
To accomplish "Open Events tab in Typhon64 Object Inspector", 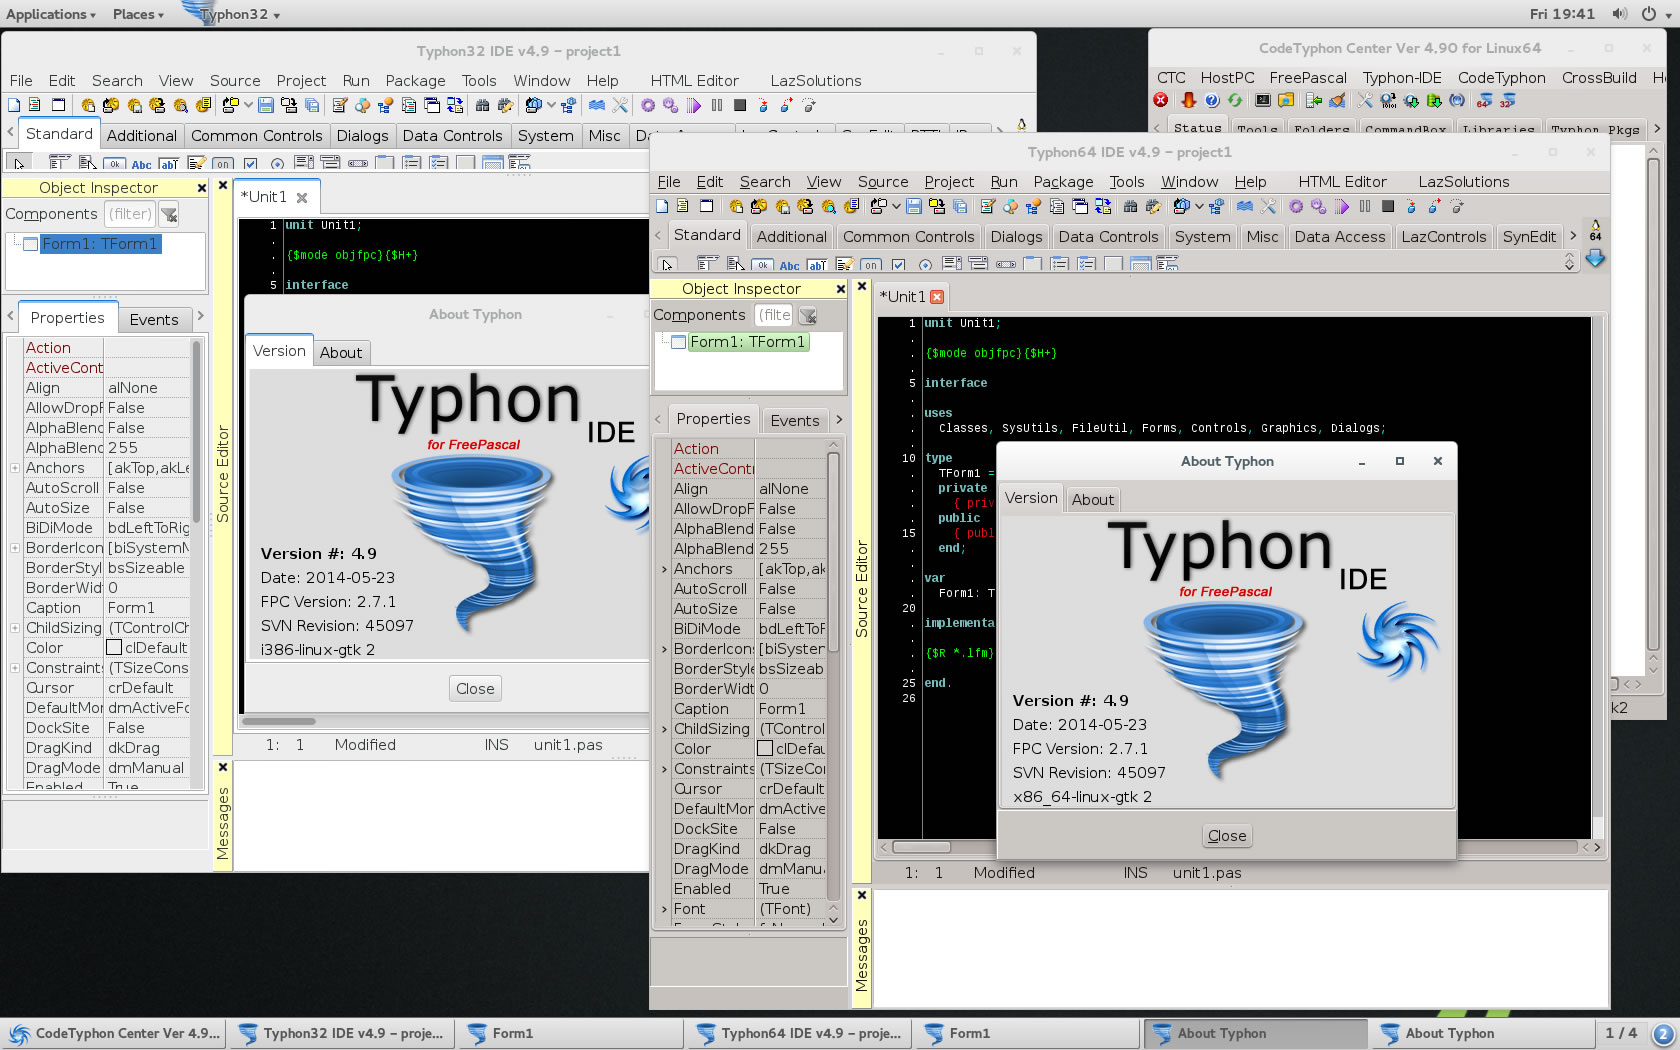I will (x=795, y=421).
